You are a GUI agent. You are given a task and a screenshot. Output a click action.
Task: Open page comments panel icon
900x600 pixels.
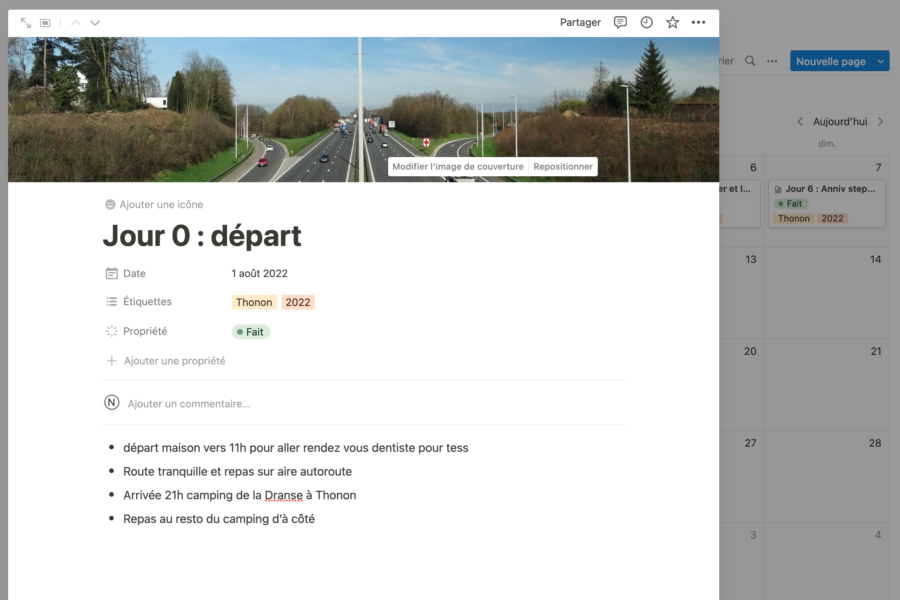coord(620,22)
